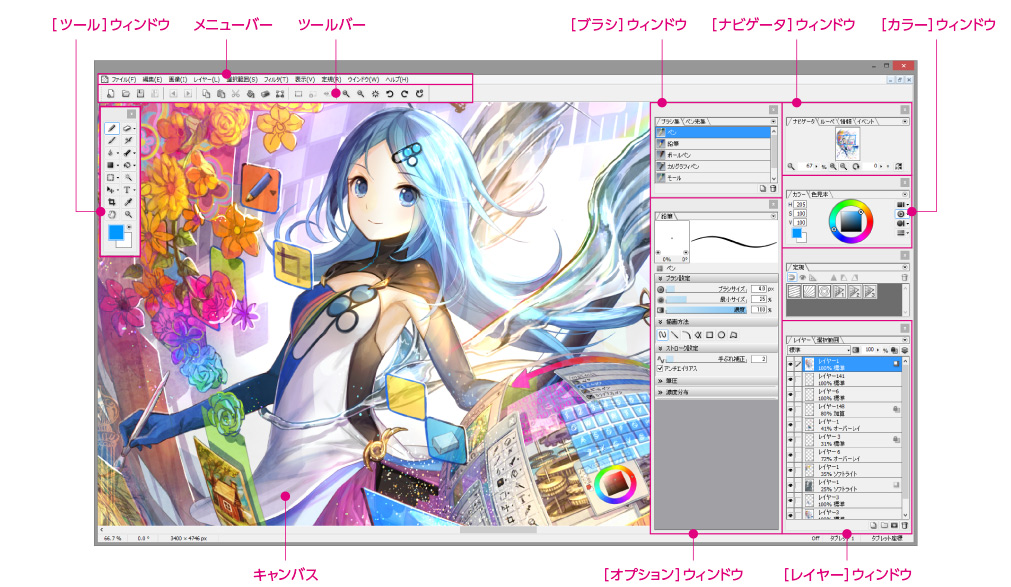1011x587 pixels.
Task: Toggle the anti-aliasing (アンチエイリアス) checkbox
Action: (660, 369)
